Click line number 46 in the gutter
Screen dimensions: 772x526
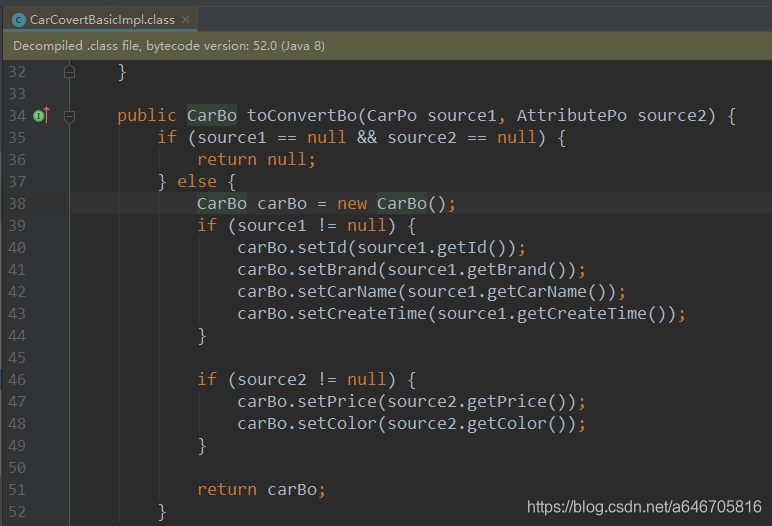click(x=16, y=380)
